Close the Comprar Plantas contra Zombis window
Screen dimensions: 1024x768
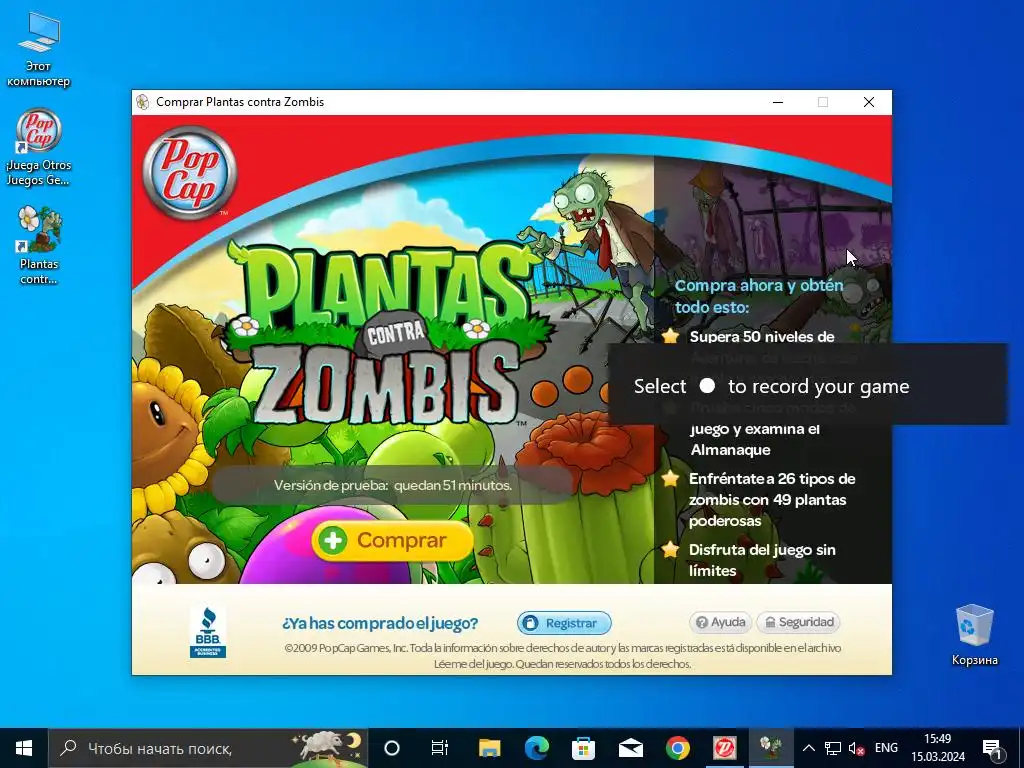869,102
